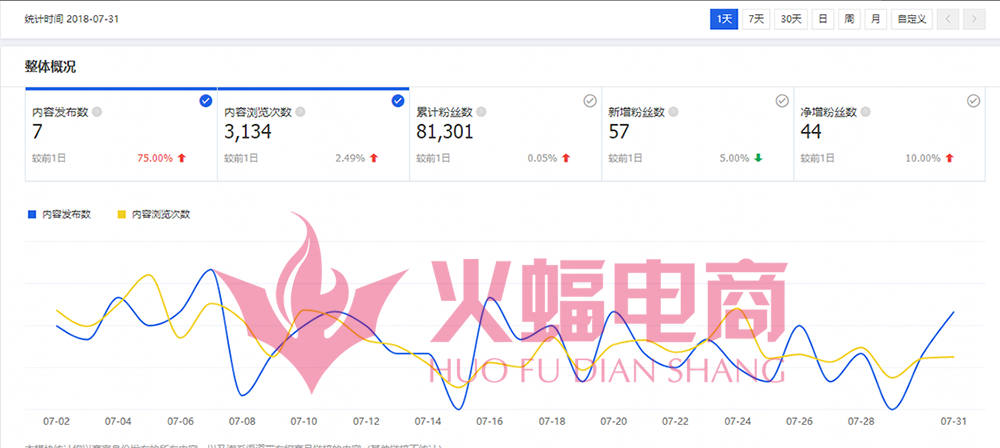
Task: Click the green down arrow beside 5.00%
Action: pyautogui.click(x=758, y=158)
